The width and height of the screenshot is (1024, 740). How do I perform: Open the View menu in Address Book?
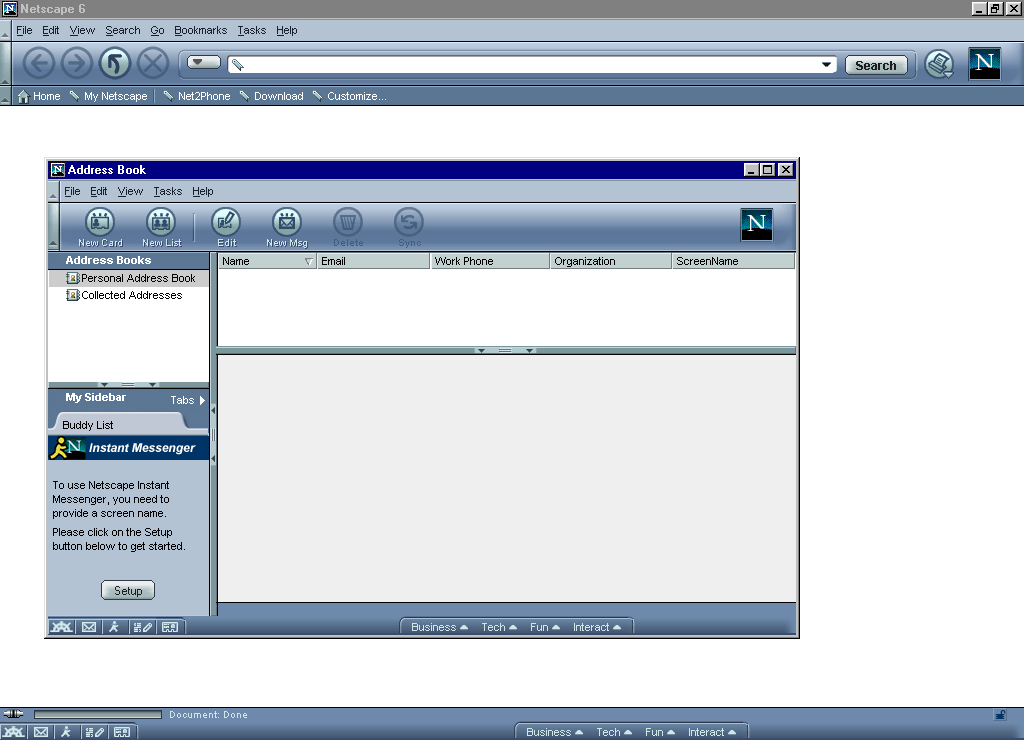(x=130, y=191)
